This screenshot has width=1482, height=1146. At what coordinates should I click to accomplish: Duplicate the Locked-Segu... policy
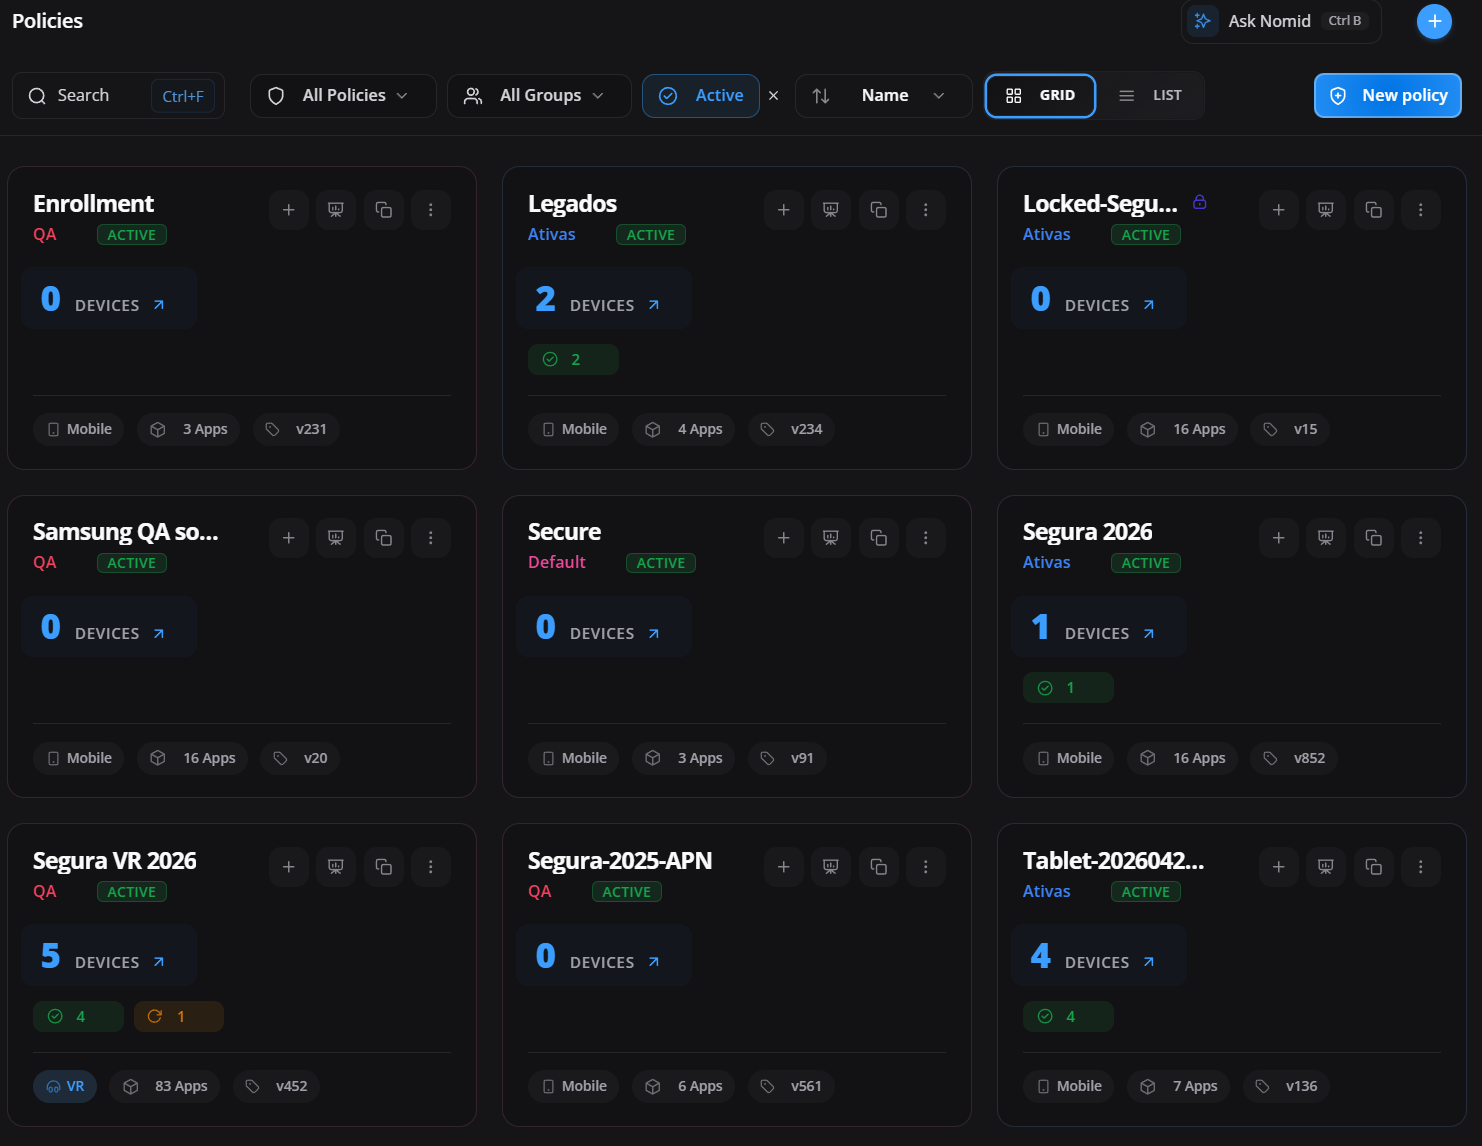pos(1374,210)
